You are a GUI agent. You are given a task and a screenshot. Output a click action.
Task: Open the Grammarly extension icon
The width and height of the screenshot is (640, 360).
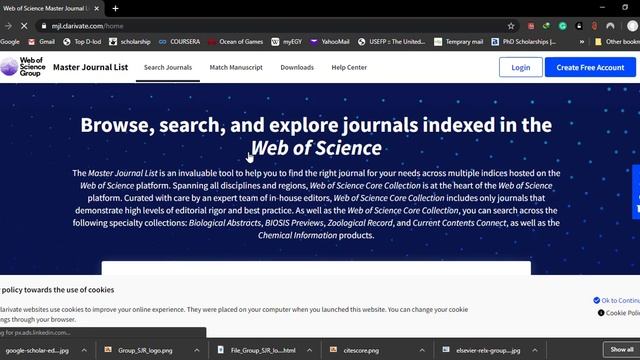tap(562, 26)
